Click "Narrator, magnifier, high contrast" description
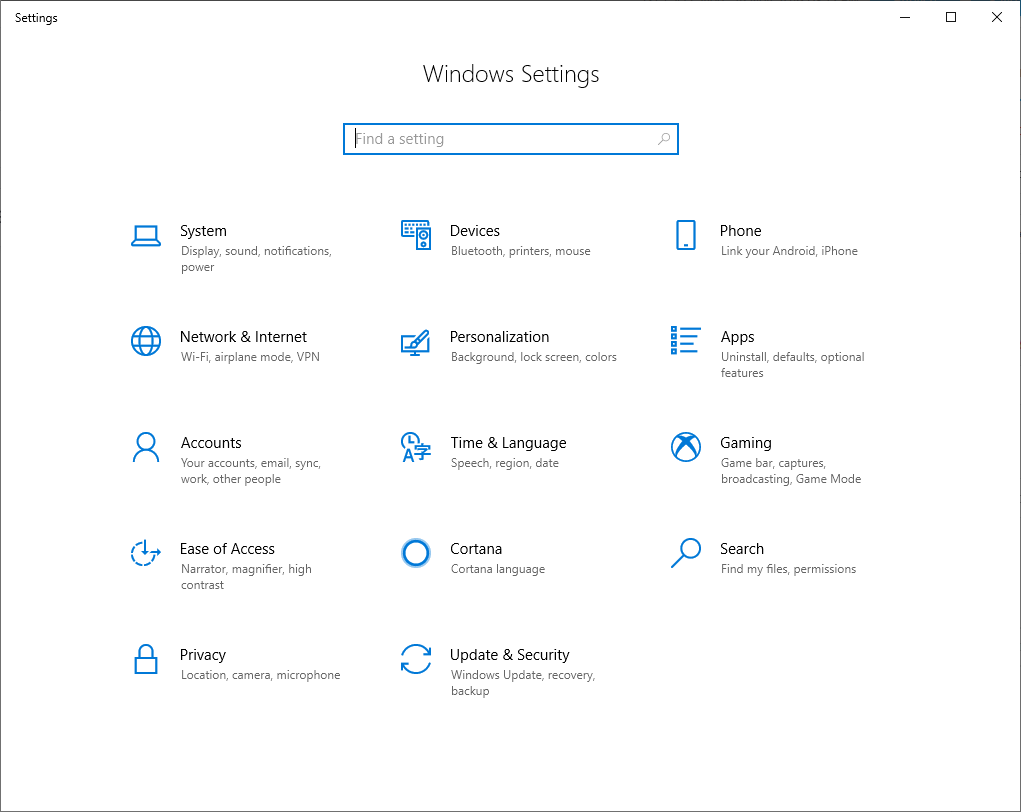The width and height of the screenshot is (1021, 812). [x=246, y=577]
